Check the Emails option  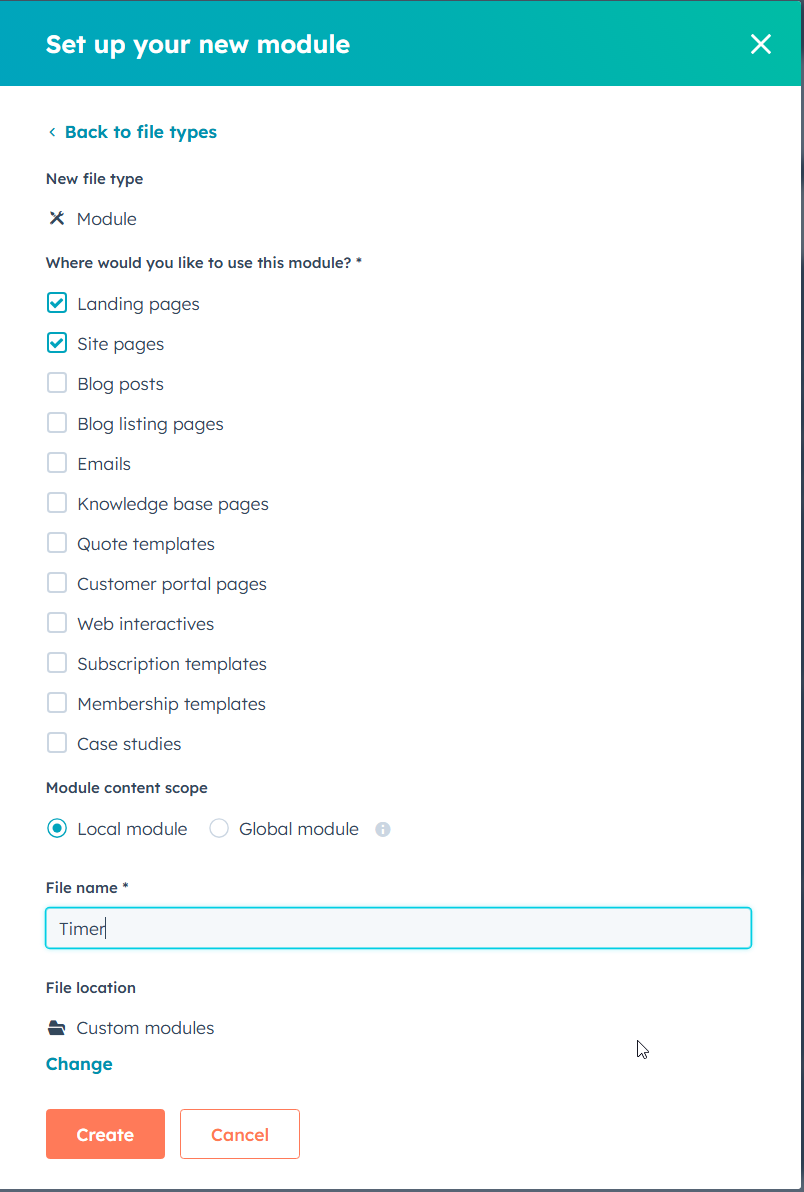coord(57,463)
